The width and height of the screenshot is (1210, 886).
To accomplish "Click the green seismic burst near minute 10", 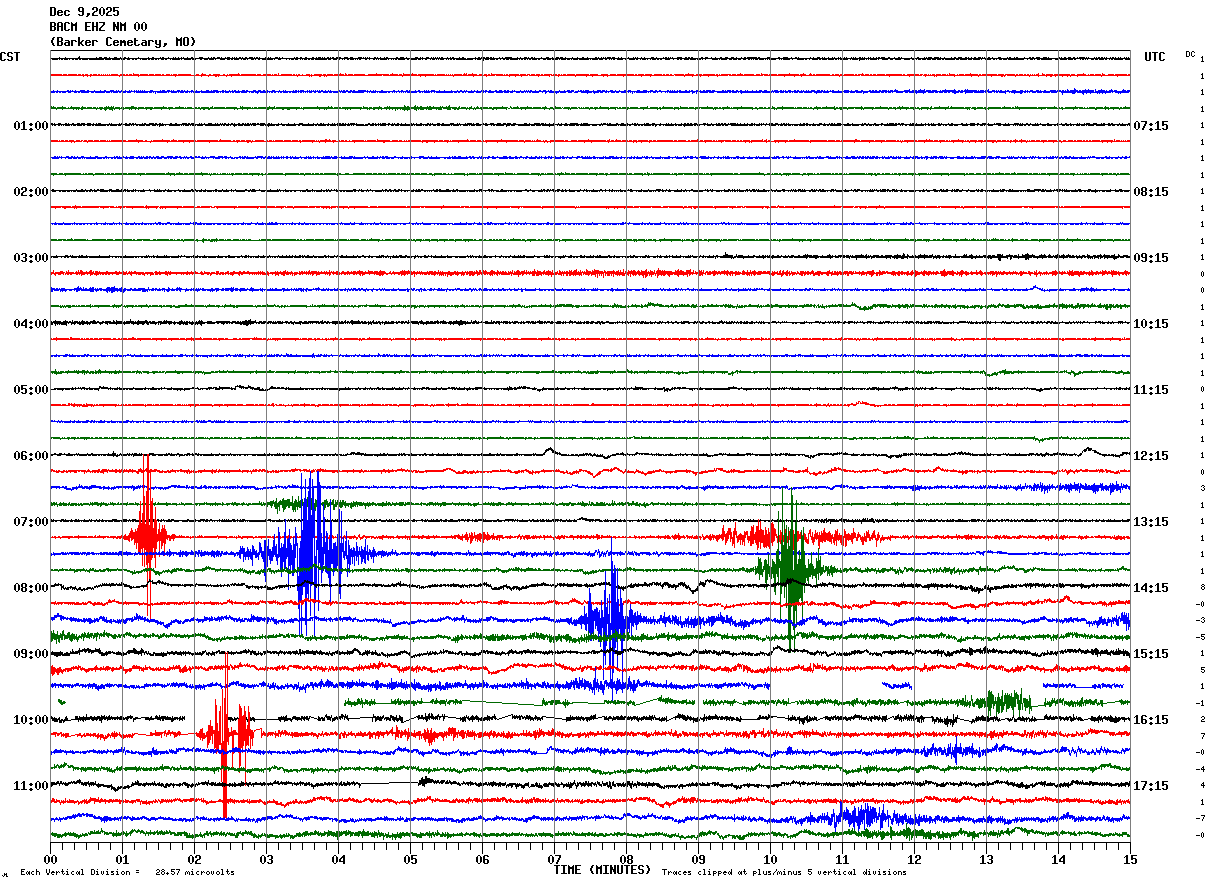I will [x=791, y=568].
